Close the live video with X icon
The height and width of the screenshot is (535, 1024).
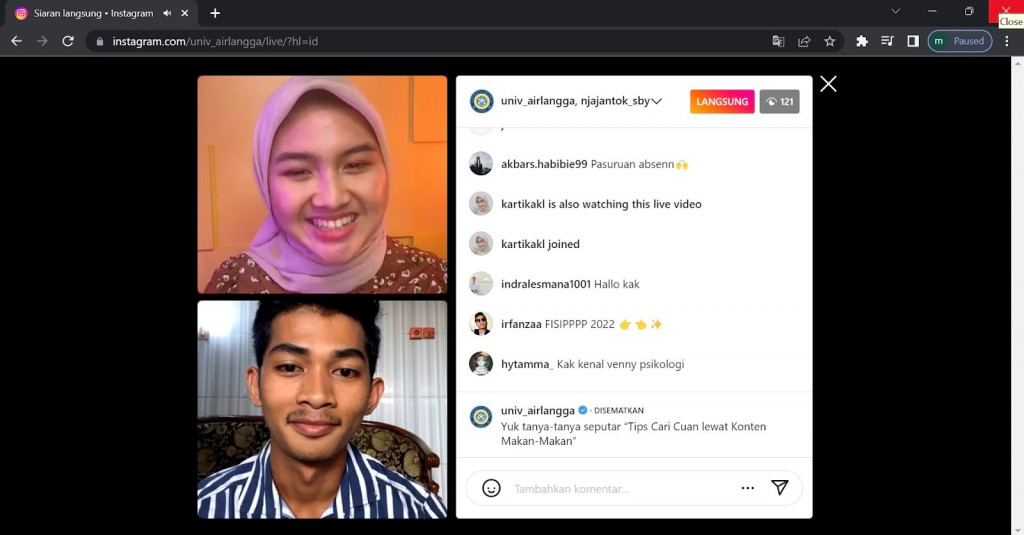point(828,84)
